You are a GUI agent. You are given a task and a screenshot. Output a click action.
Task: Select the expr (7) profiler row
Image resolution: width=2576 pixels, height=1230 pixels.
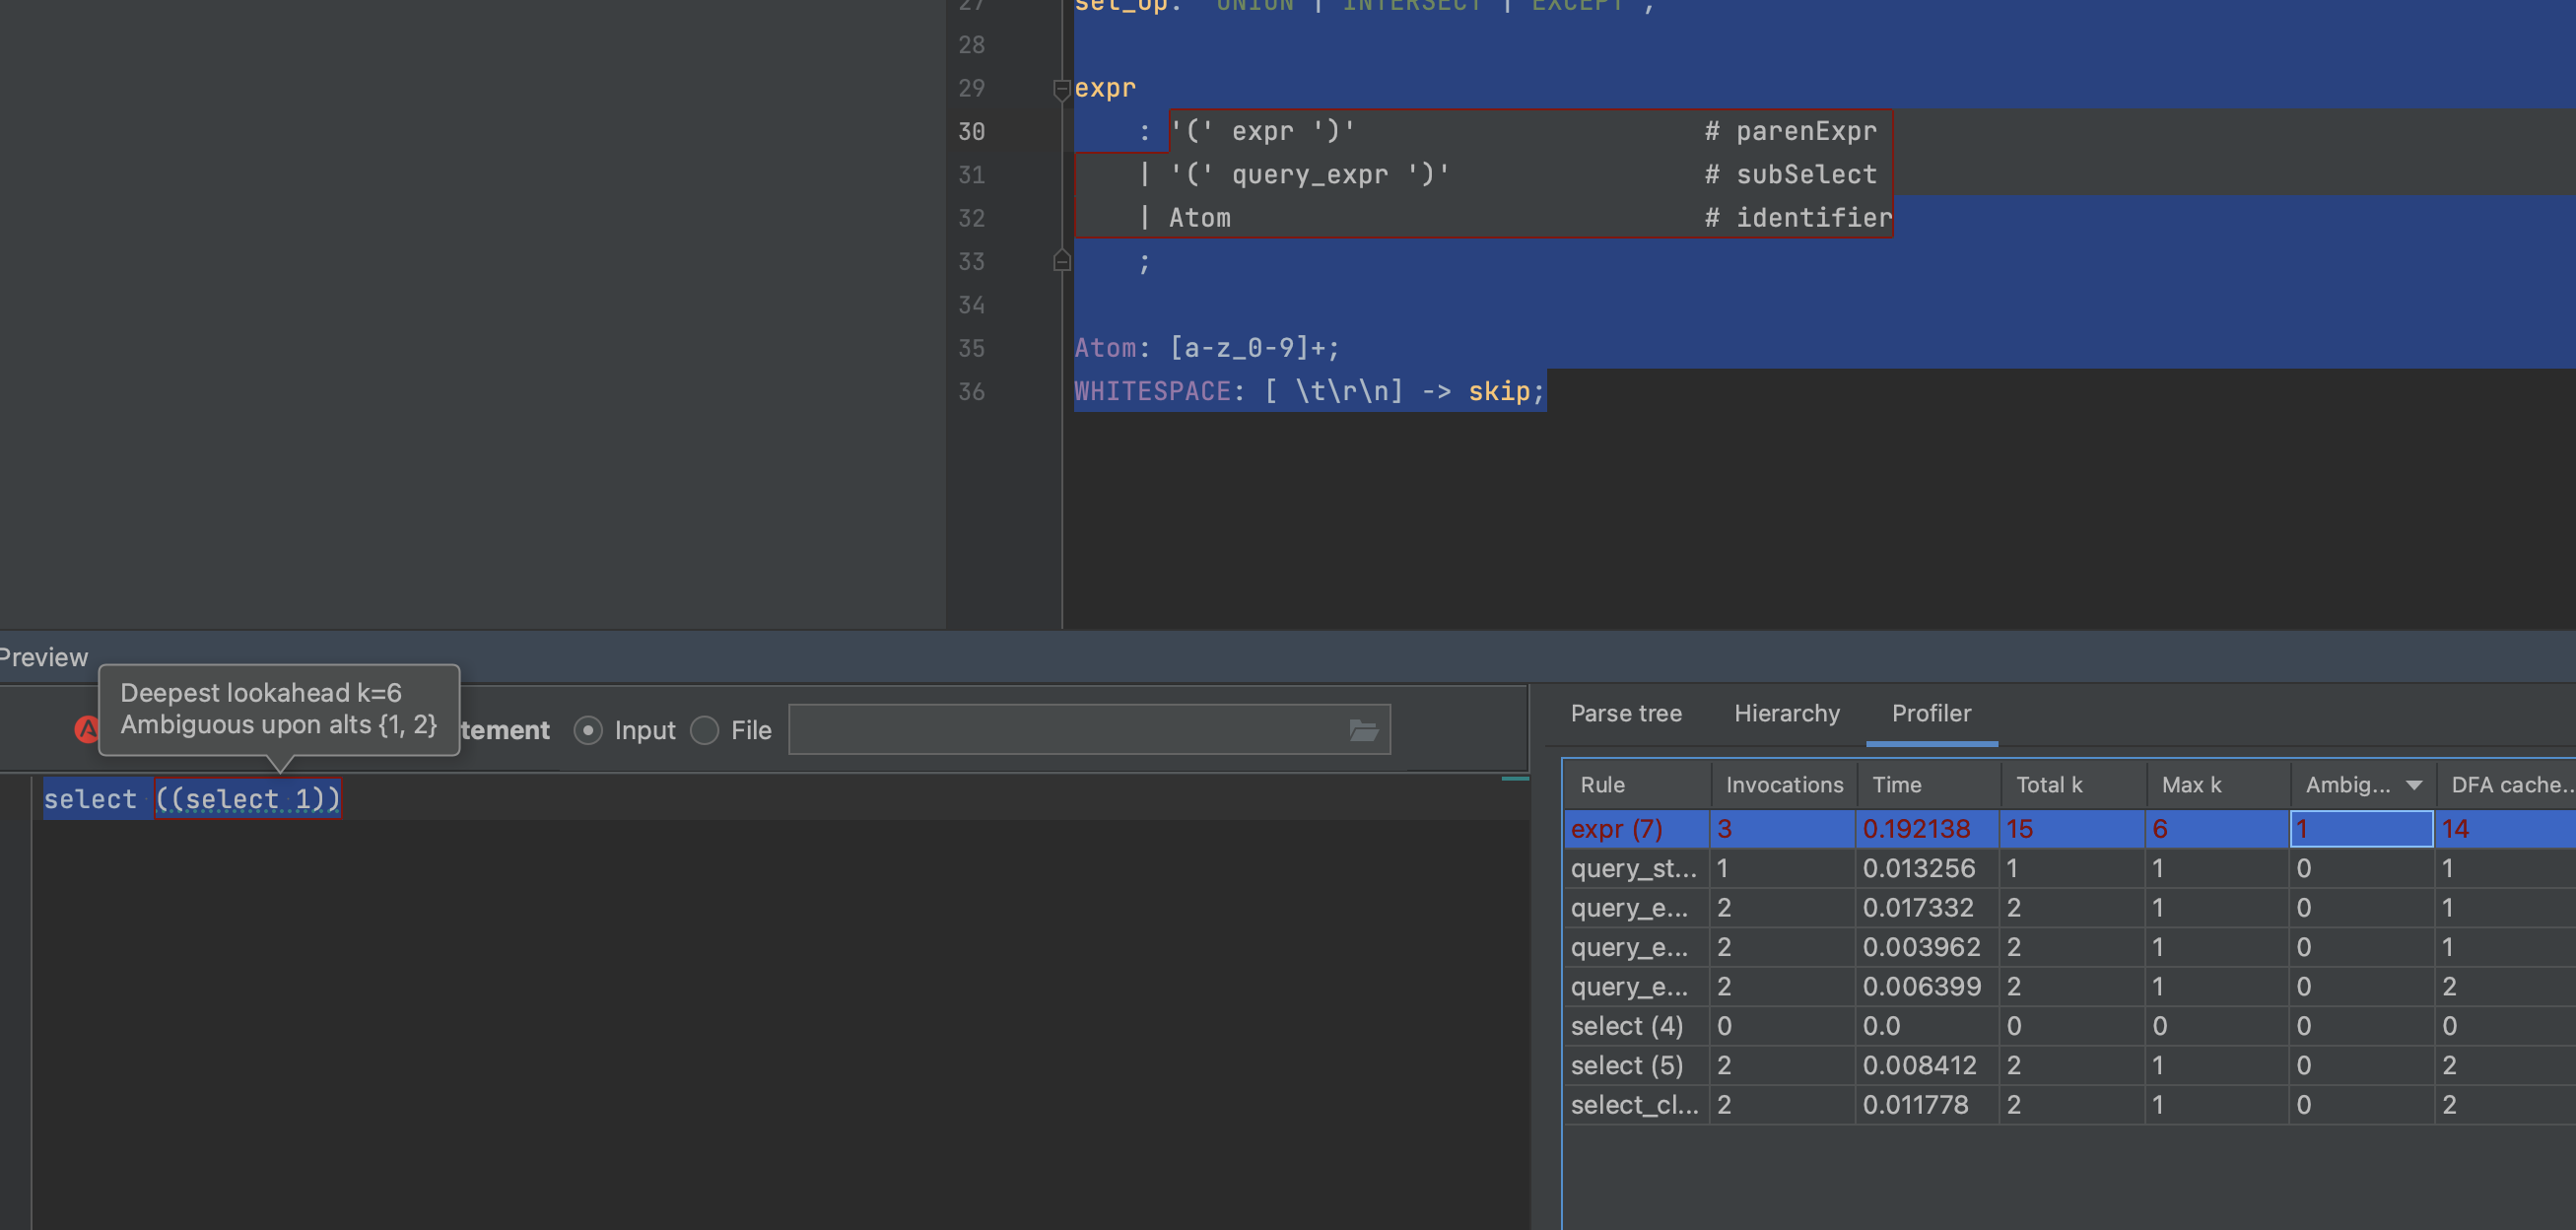click(x=2070, y=829)
